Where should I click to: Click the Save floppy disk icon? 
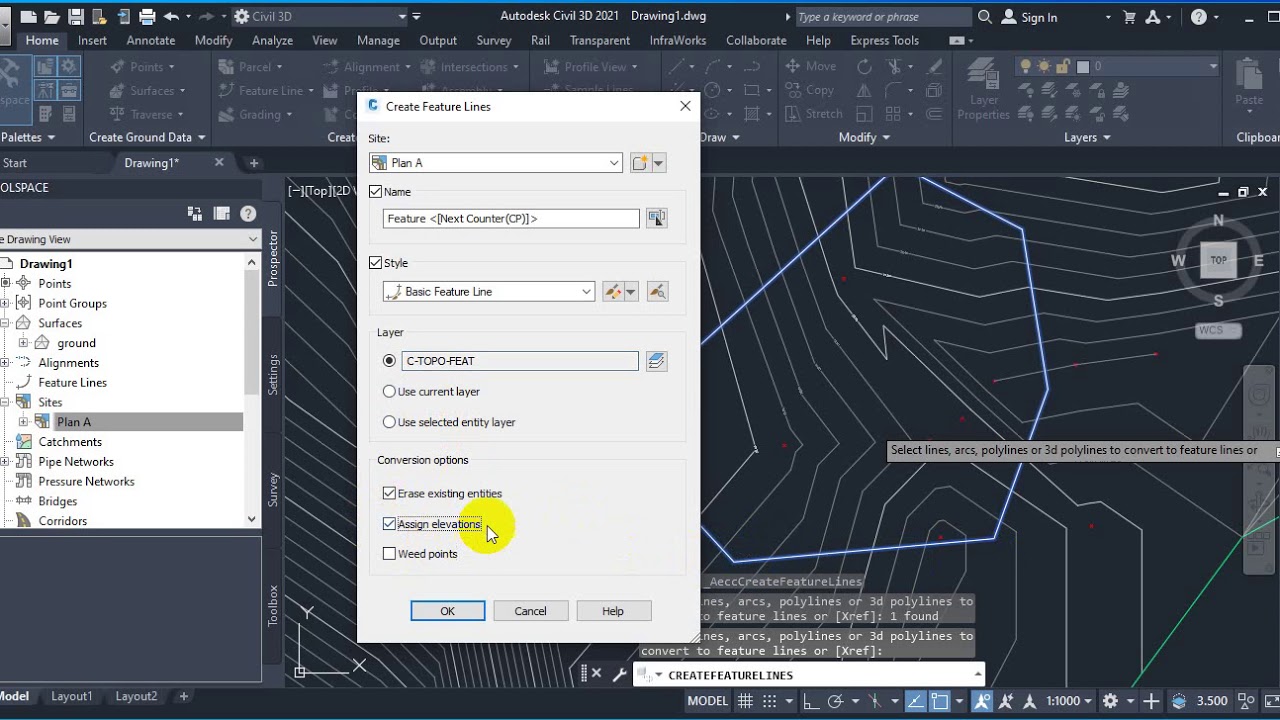point(75,17)
